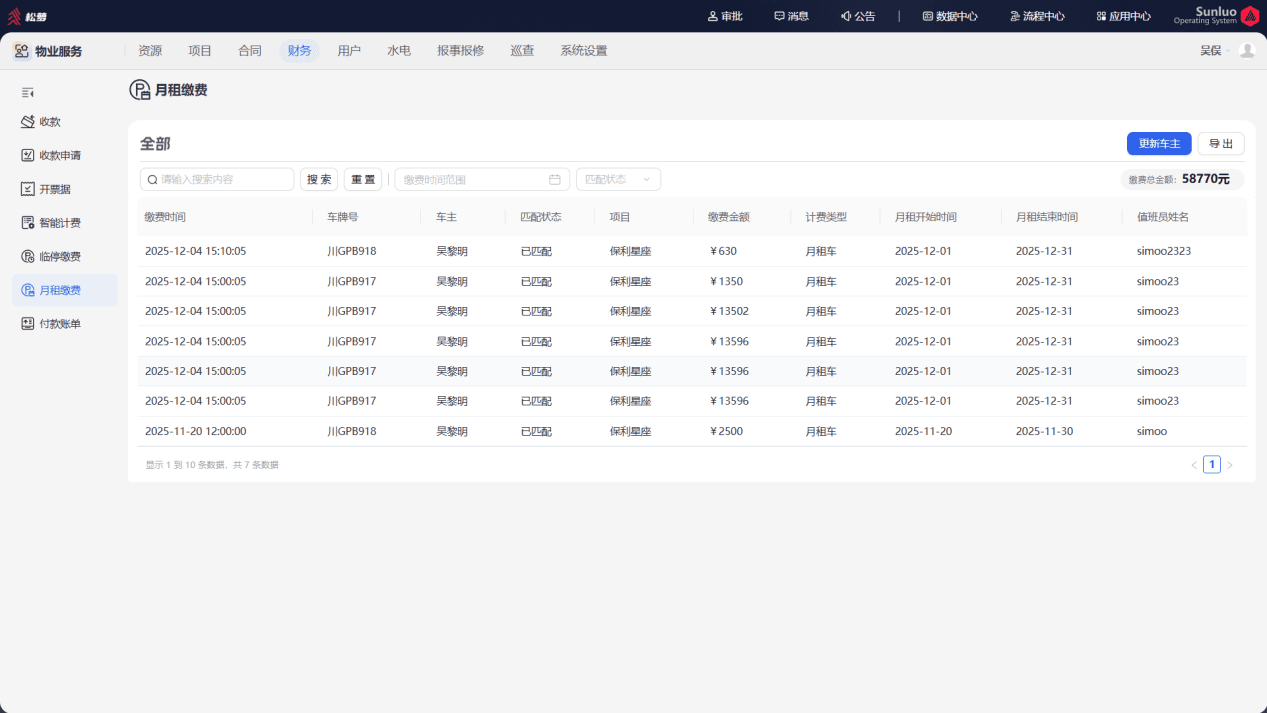
Task: Click the 更新车主 button
Action: pos(1159,144)
